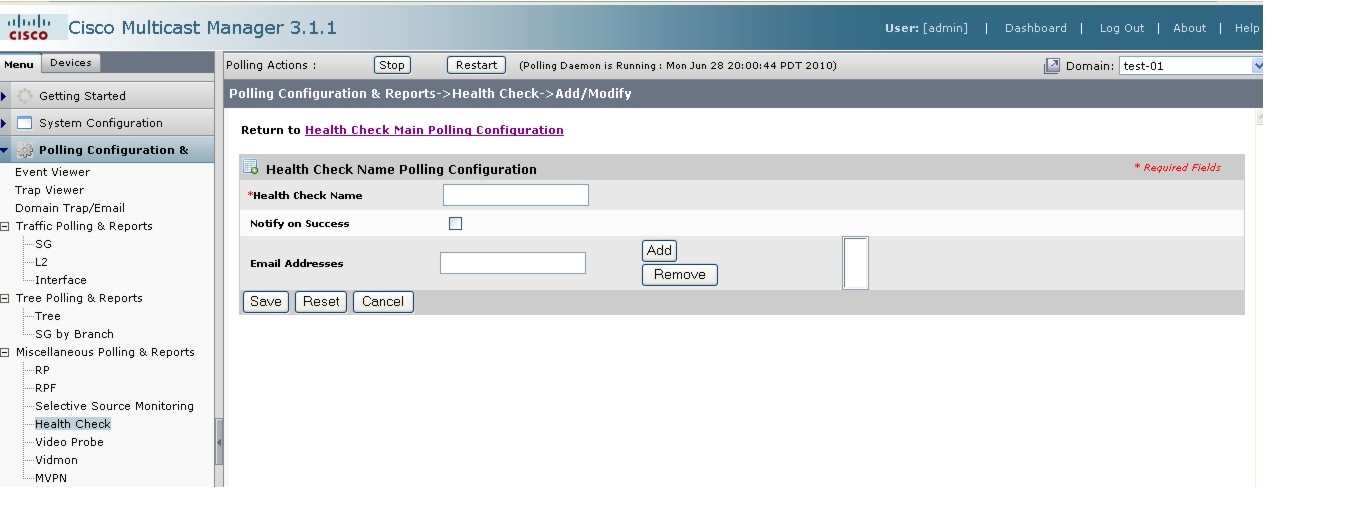The width and height of the screenshot is (1350, 512).
Task: Click the email addresses list box
Action: pyautogui.click(x=855, y=263)
